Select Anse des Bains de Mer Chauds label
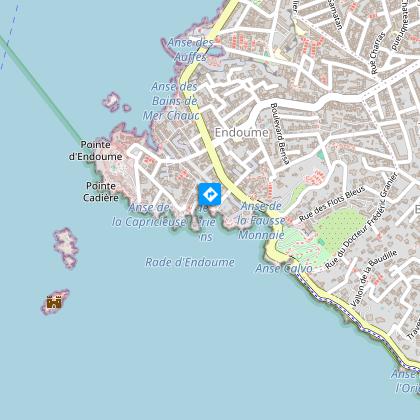The height and width of the screenshot is (420, 420). [x=171, y=101]
